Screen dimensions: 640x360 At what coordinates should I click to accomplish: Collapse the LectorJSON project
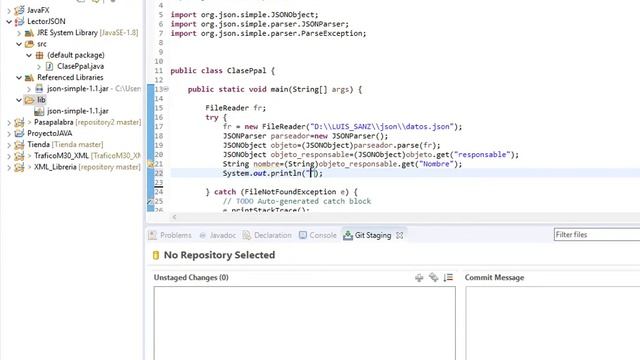click(9, 21)
